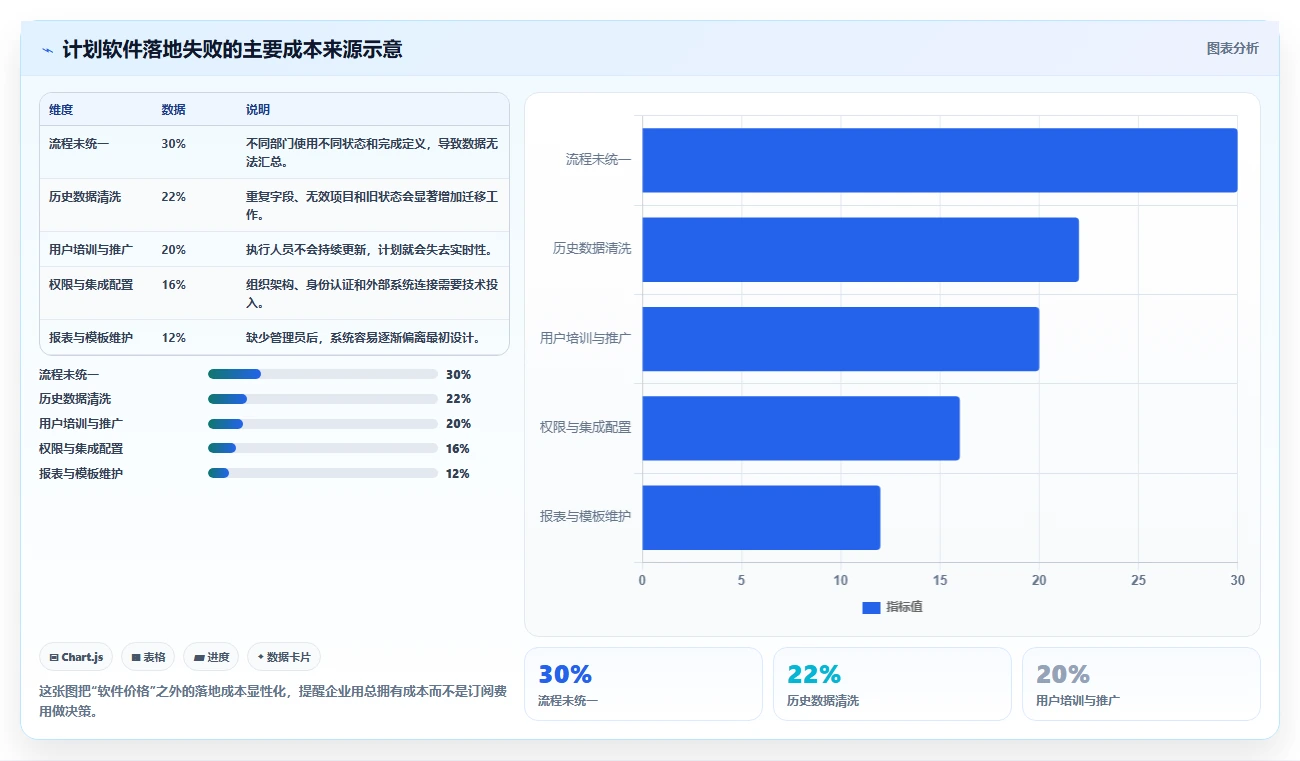This screenshot has width=1300, height=761.
Task: Select the 进度 tag chip
Action: click(x=211, y=657)
